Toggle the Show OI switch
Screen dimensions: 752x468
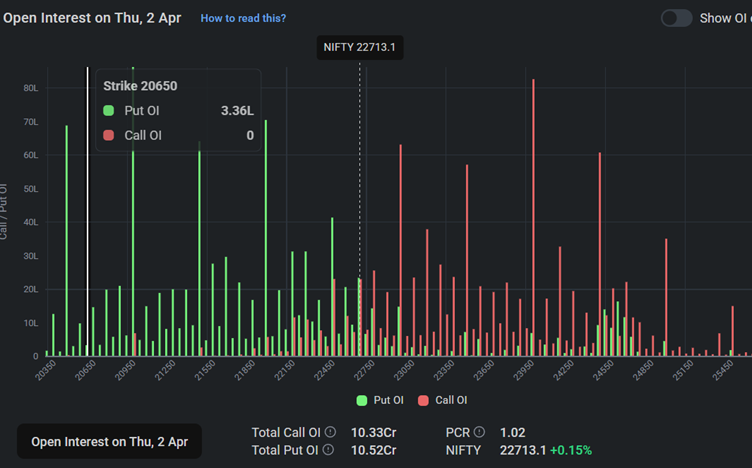point(677,18)
